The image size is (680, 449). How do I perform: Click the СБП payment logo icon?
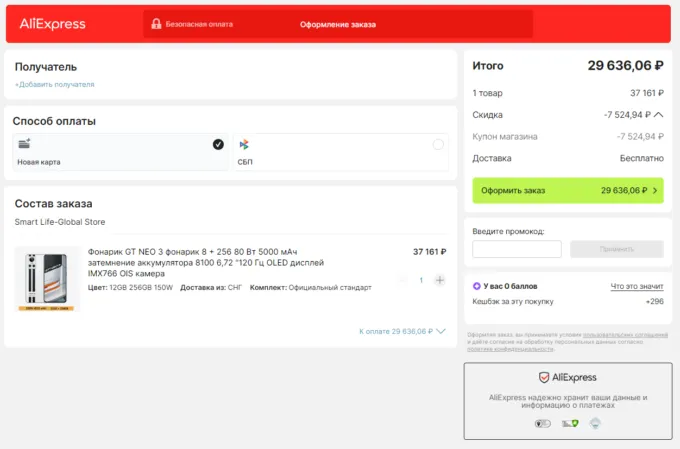tap(244, 145)
